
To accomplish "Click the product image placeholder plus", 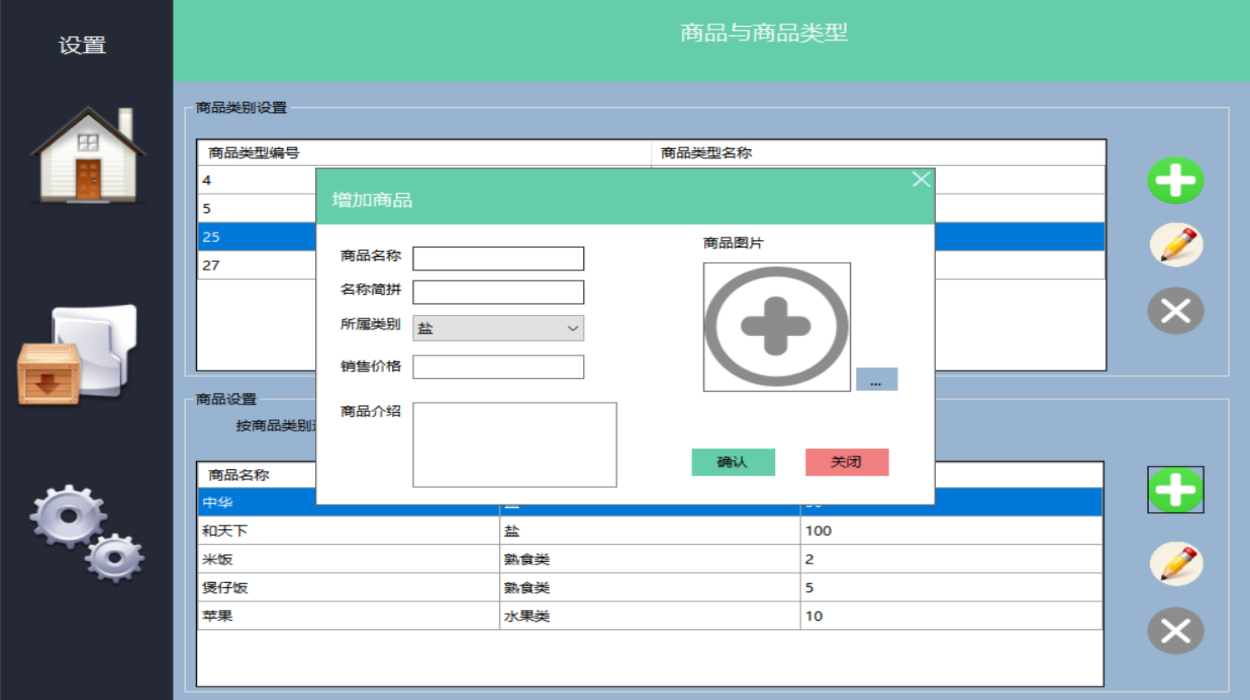I will point(777,327).
